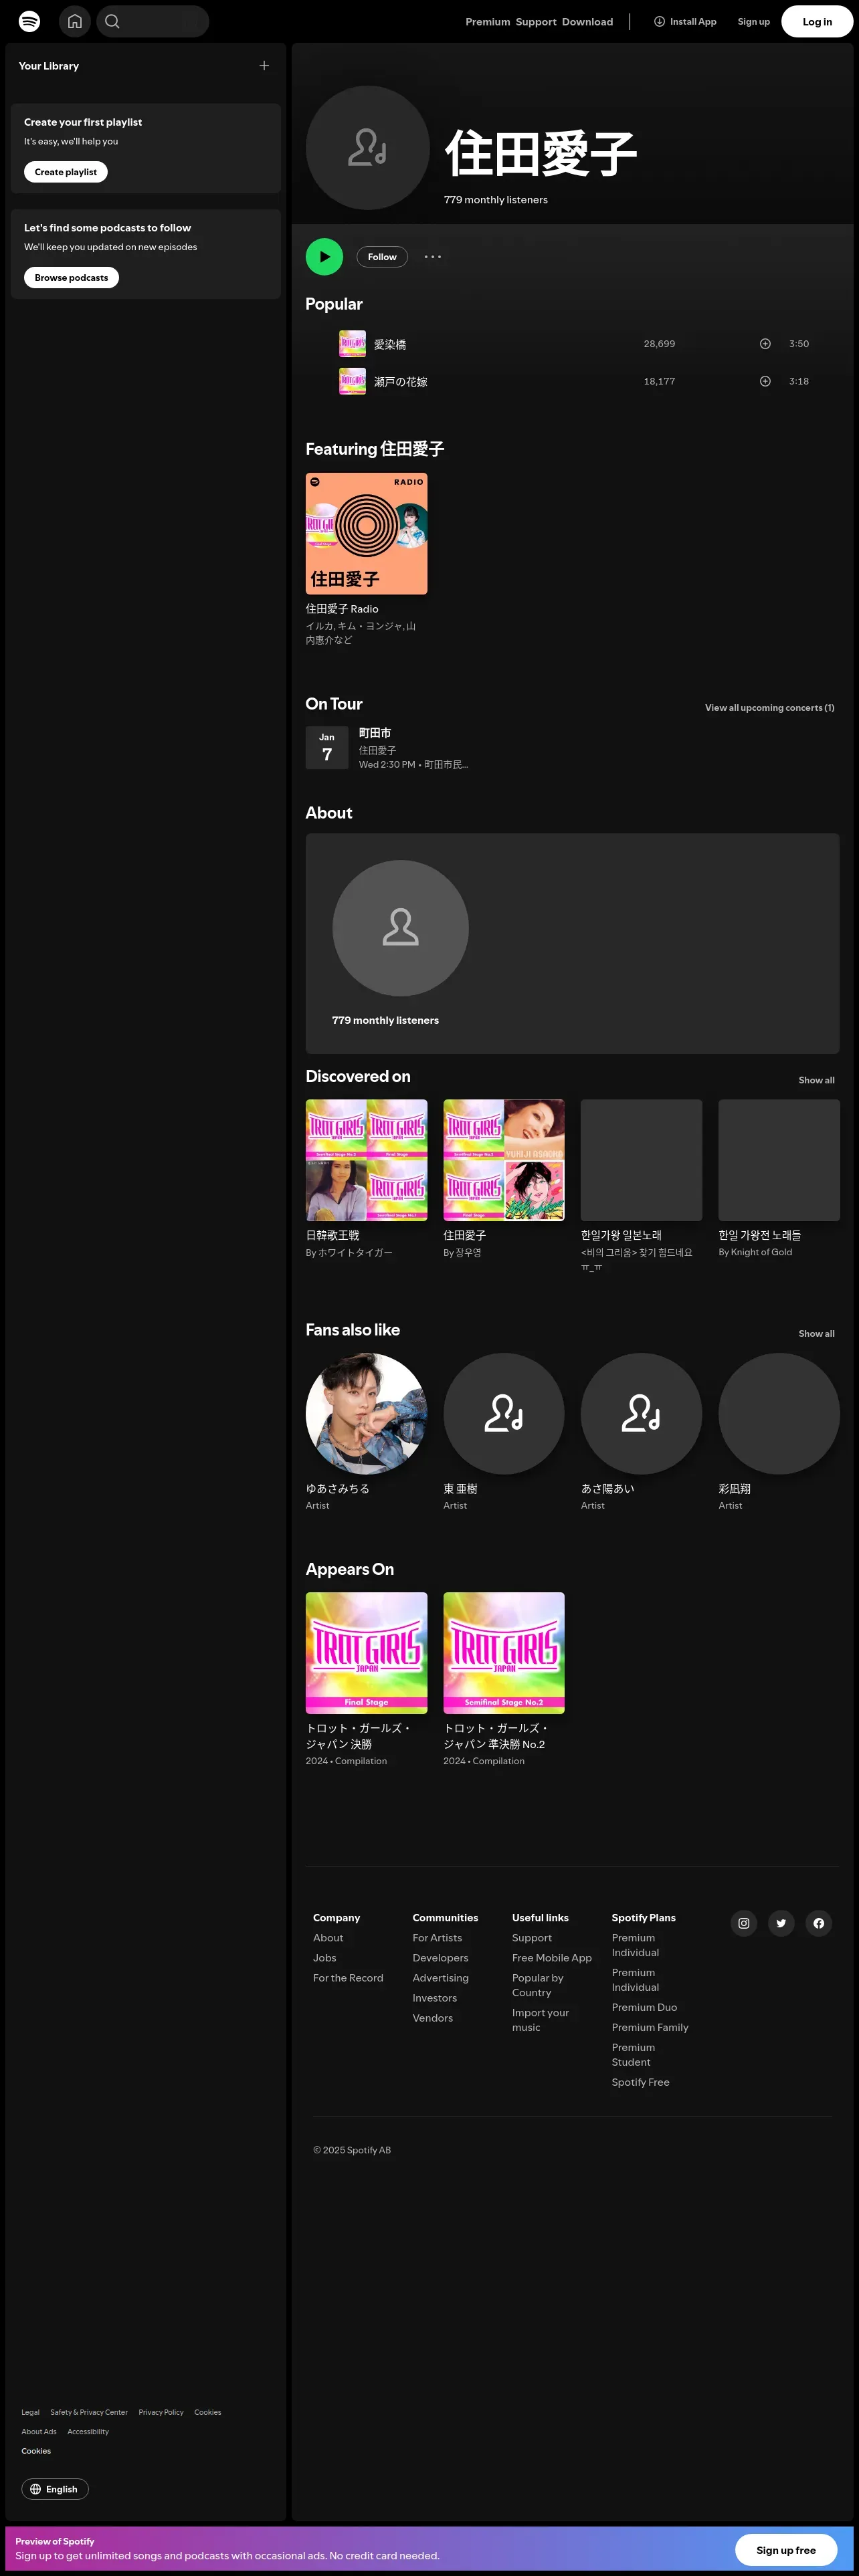
Task: Click the Sign up free button
Action: [786, 2551]
